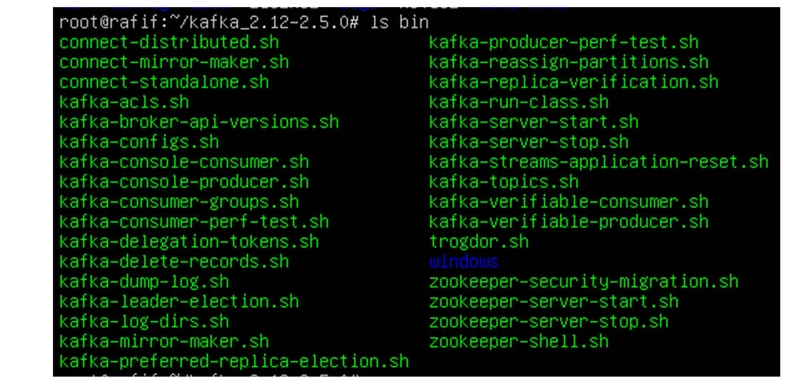This screenshot has height=390, width=800.
Task: Click the zookeeper-shell.sh filename
Action: 518,341
